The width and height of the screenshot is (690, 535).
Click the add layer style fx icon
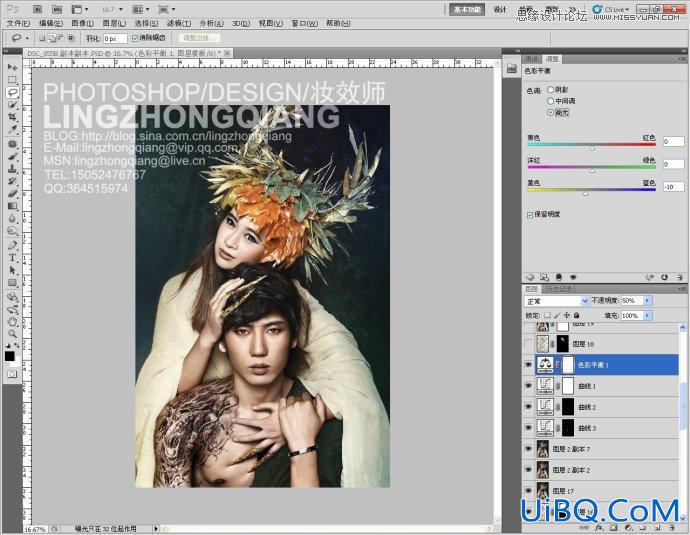tap(599, 527)
